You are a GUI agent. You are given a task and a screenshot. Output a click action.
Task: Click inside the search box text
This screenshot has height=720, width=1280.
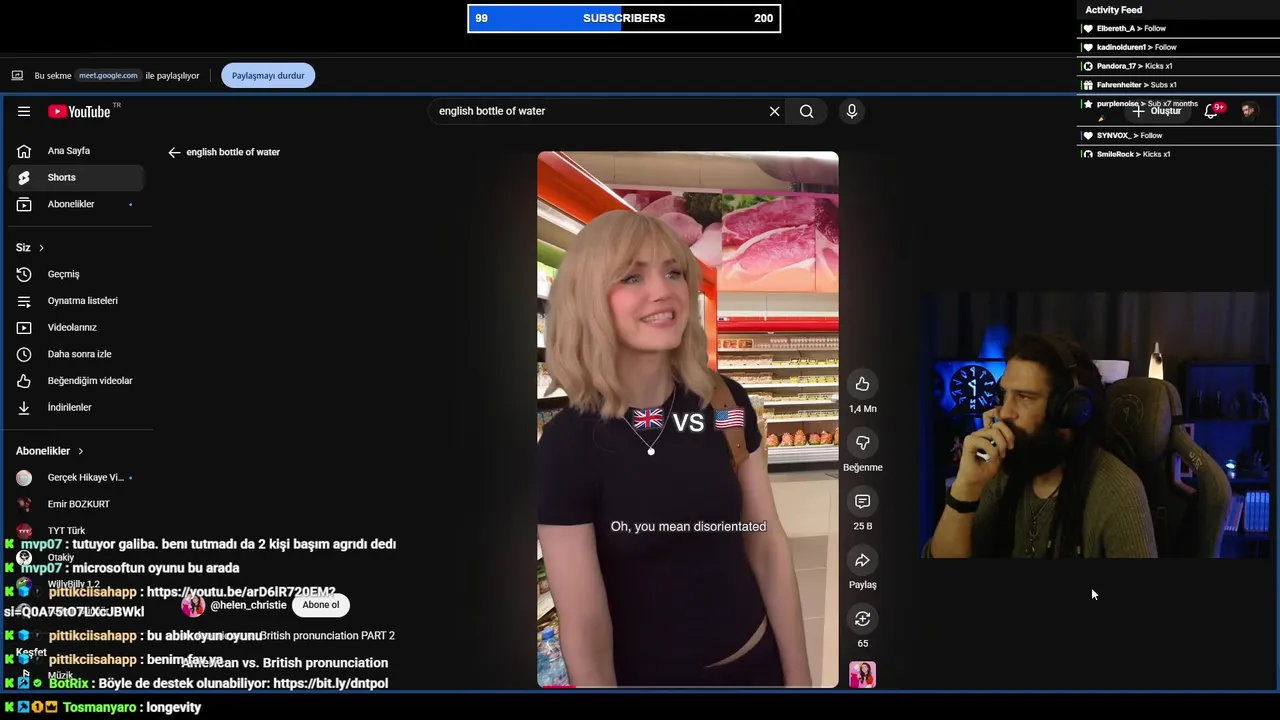click(x=492, y=111)
